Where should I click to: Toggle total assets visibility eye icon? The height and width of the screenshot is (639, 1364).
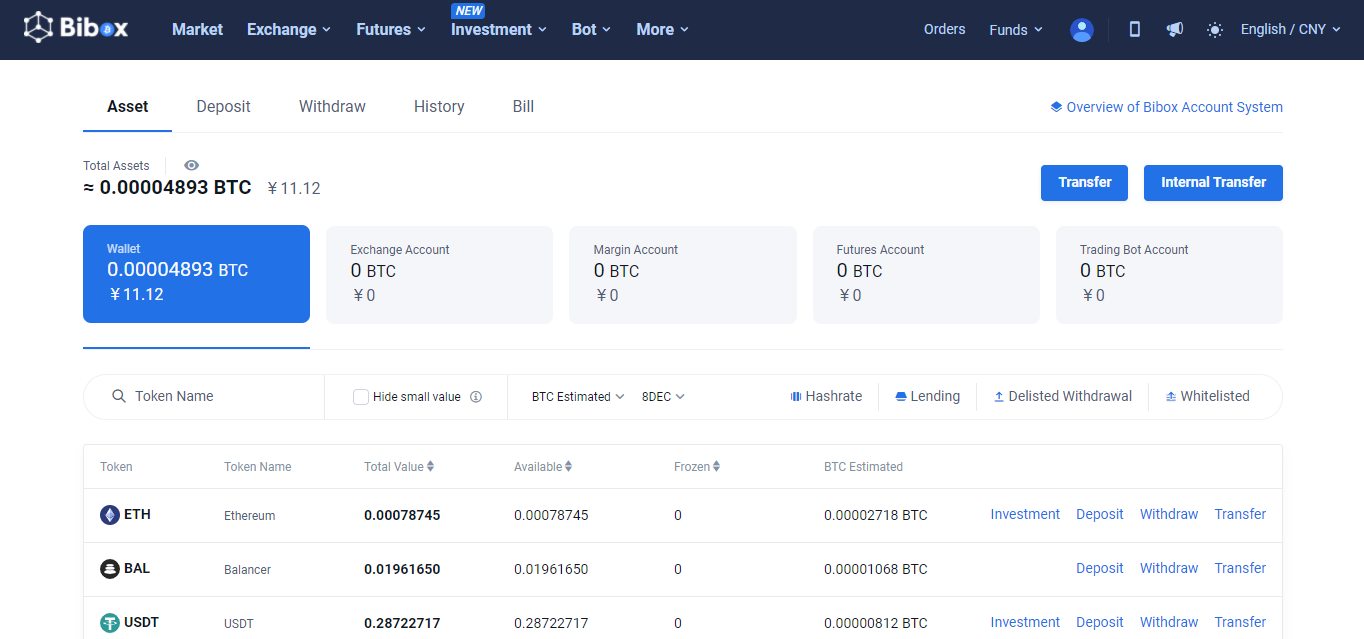[x=191, y=166]
